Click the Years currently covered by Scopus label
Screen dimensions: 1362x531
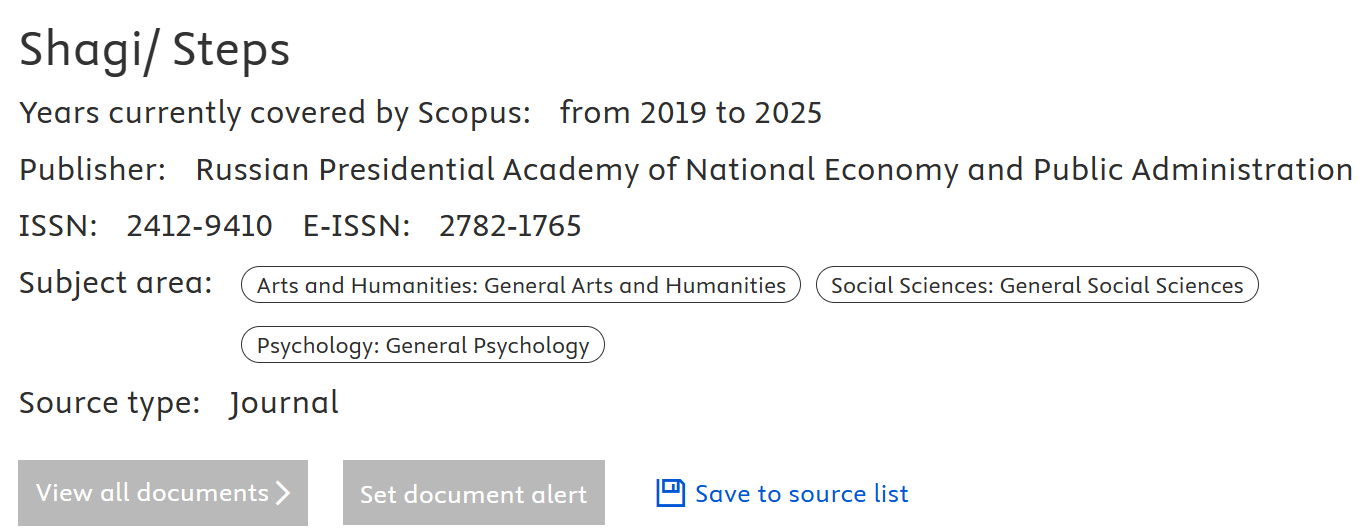click(x=275, y=113)
